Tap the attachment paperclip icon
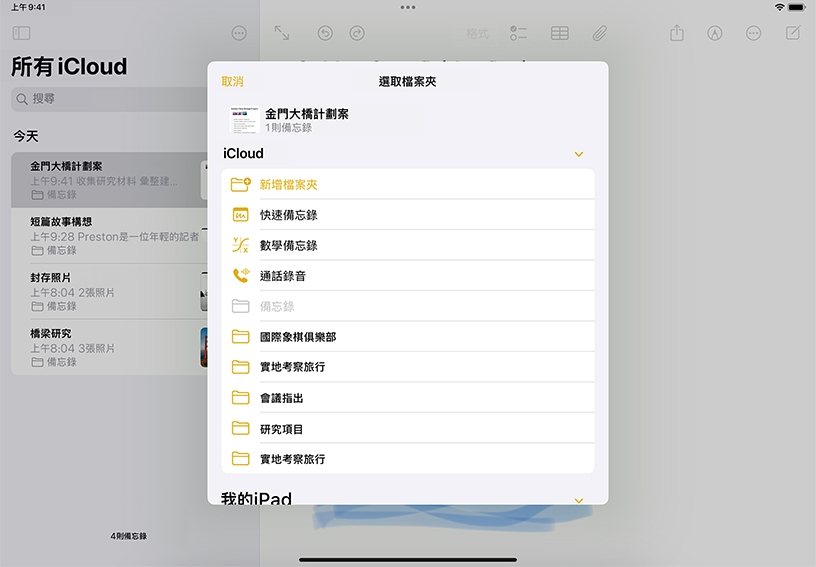816x567 pixels. (599, 33)
